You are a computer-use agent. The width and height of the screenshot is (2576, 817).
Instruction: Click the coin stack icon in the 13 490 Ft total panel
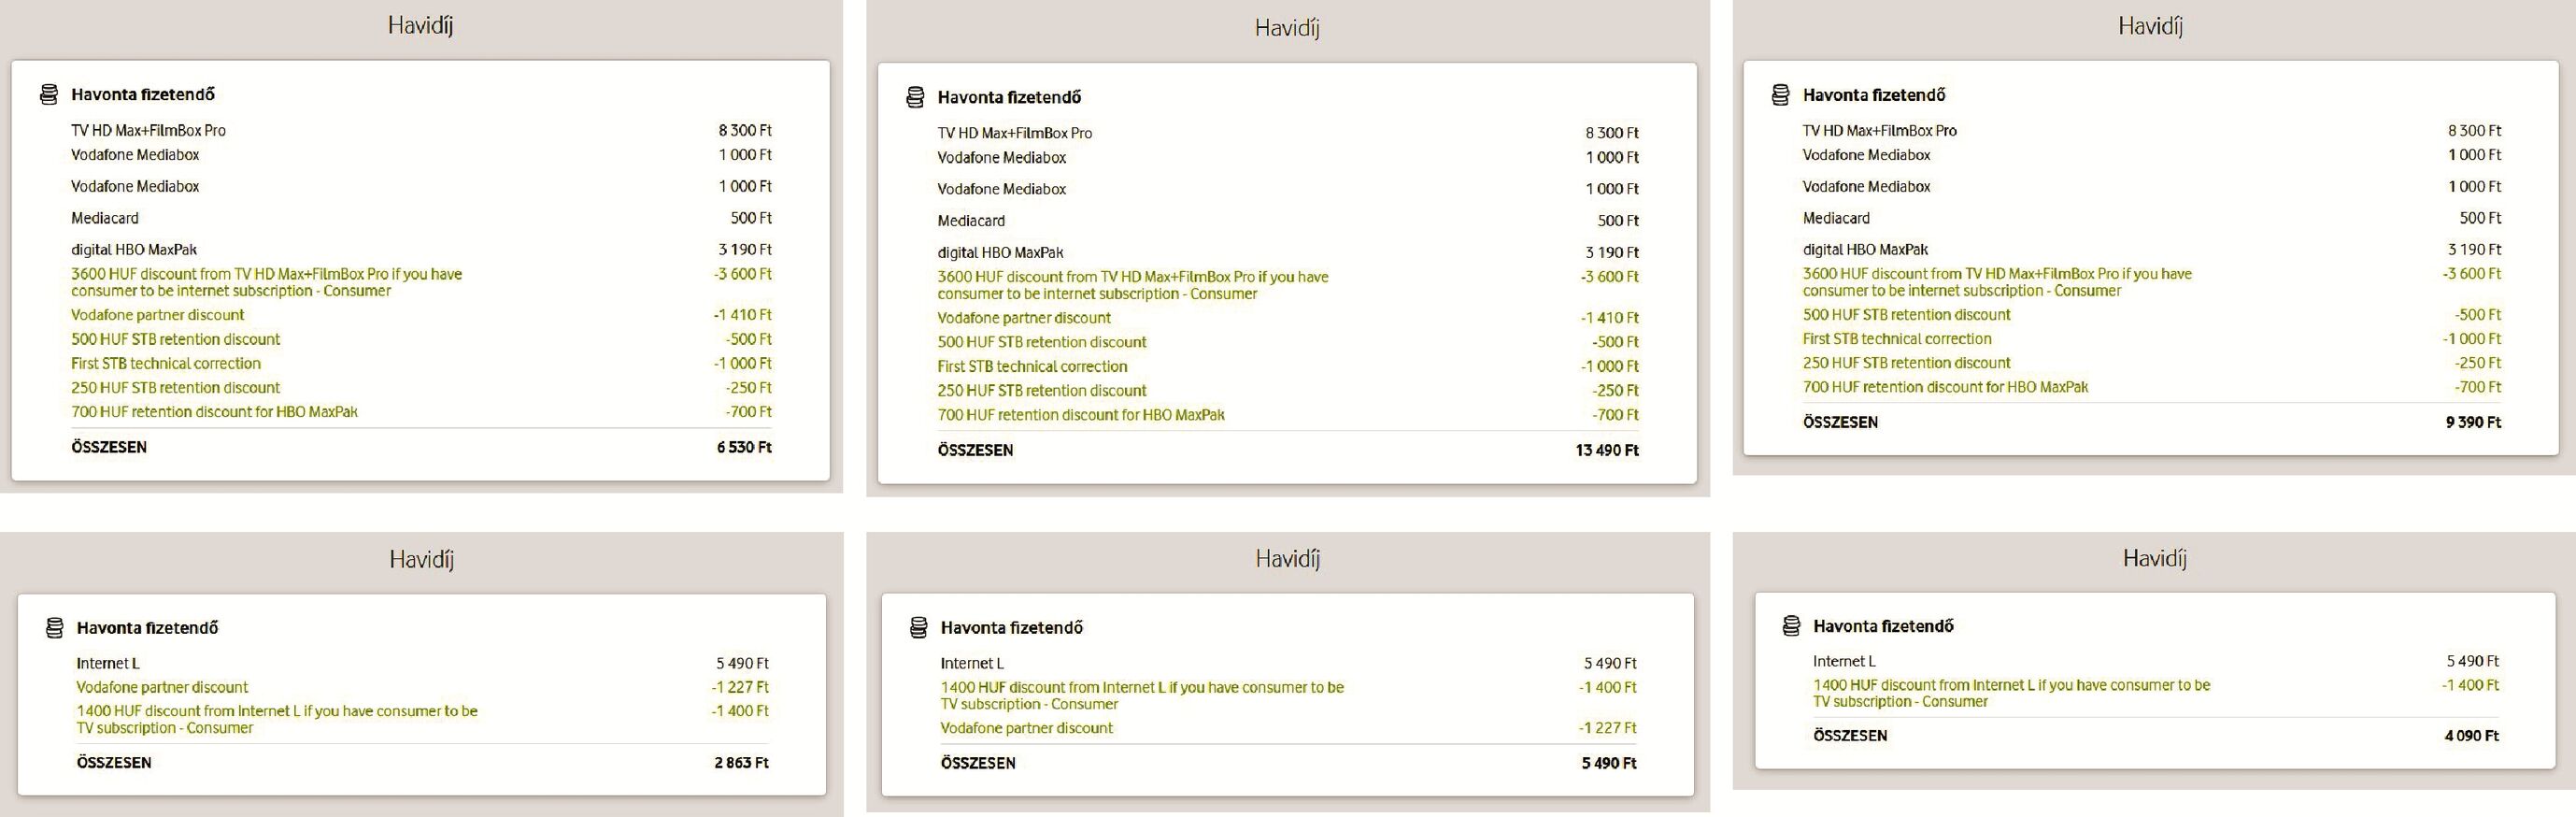914,98
